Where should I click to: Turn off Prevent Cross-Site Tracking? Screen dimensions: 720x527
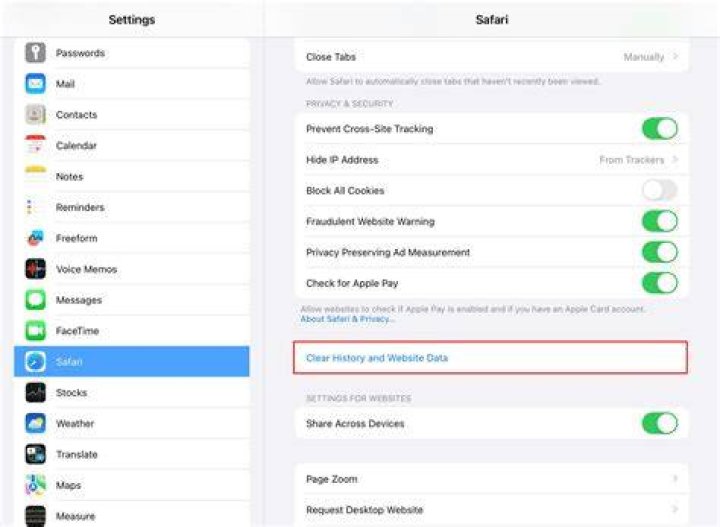click(660, 129)
